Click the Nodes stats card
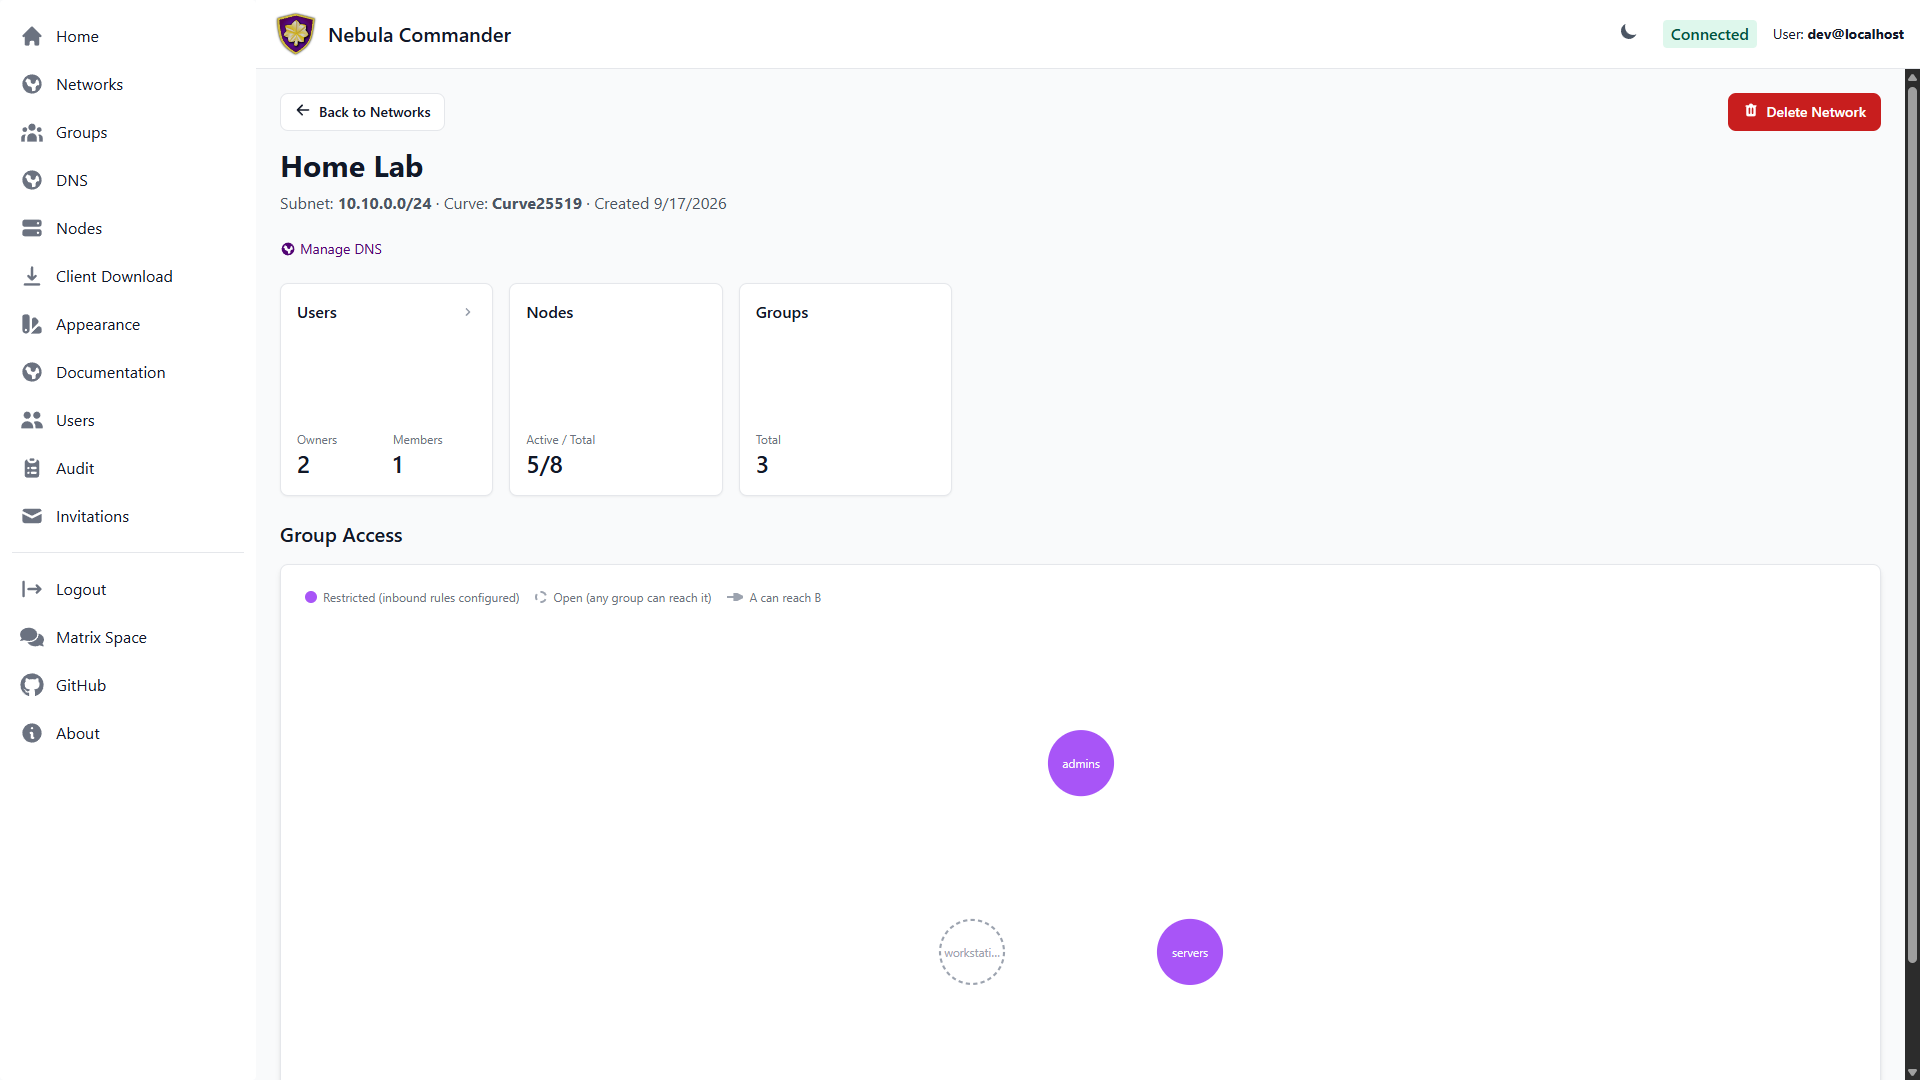1920x1080 pixels. pos(616,389)
